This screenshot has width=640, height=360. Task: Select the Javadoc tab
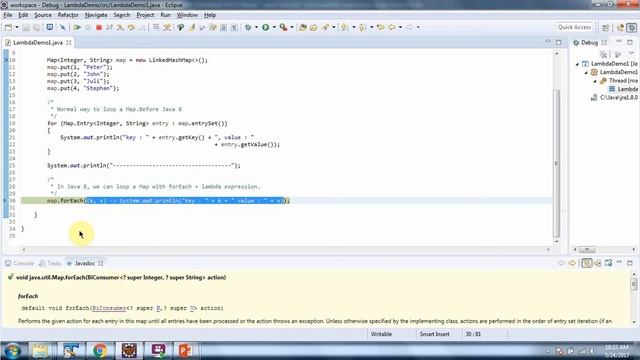[x=84, y=263]
